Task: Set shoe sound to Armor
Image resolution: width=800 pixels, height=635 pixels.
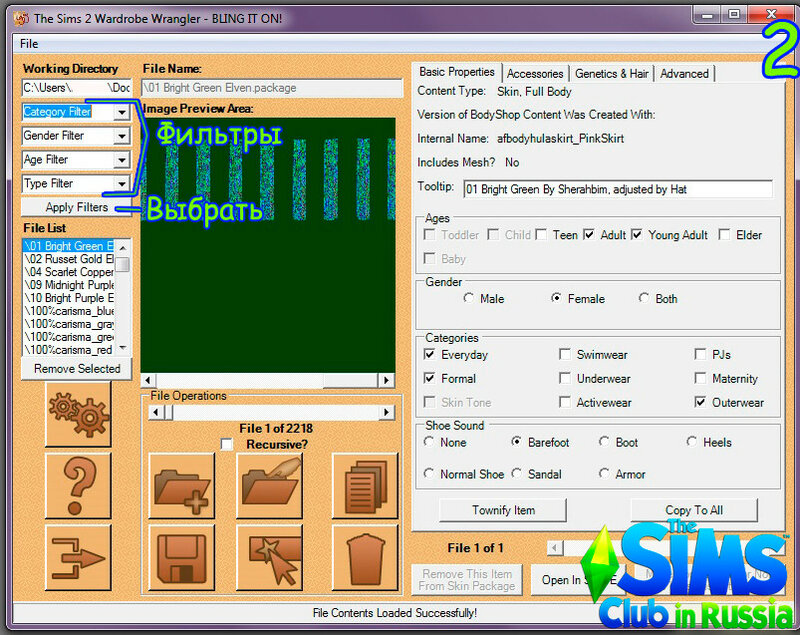Action: (x=604, y=474)
